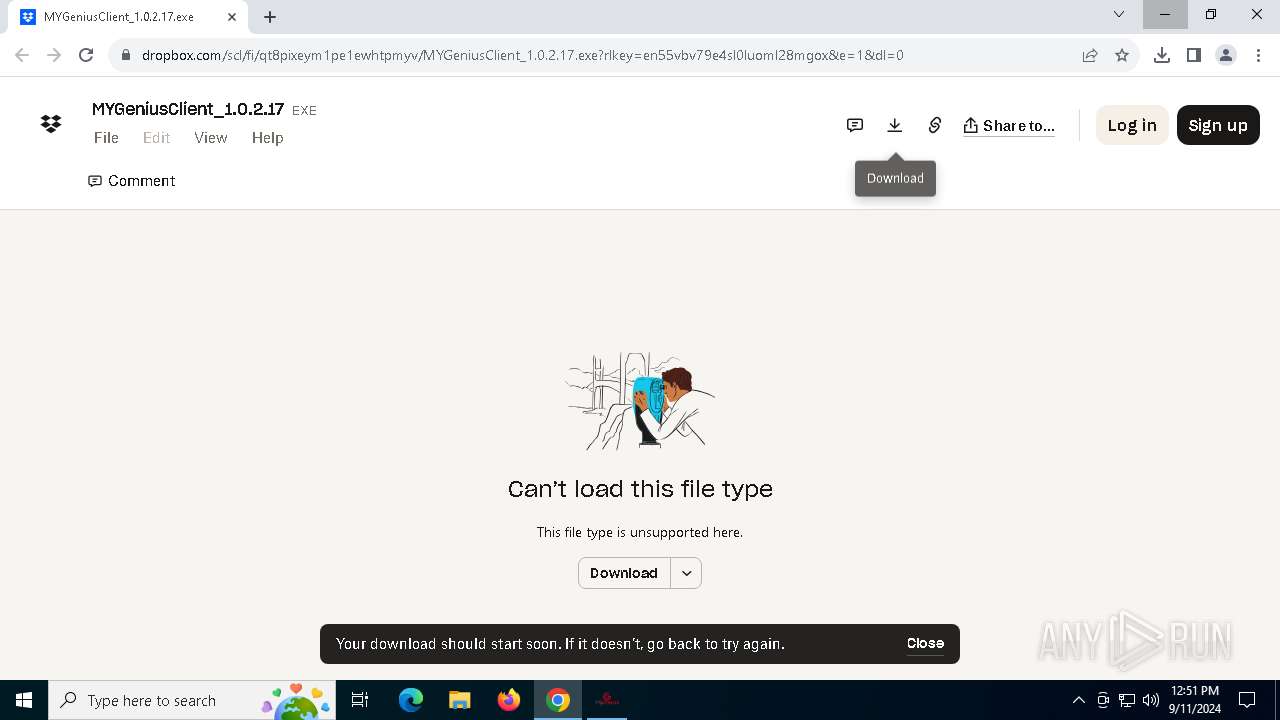Click the binoculars illustration
The image size is (1280, 720).
(640, 400)
